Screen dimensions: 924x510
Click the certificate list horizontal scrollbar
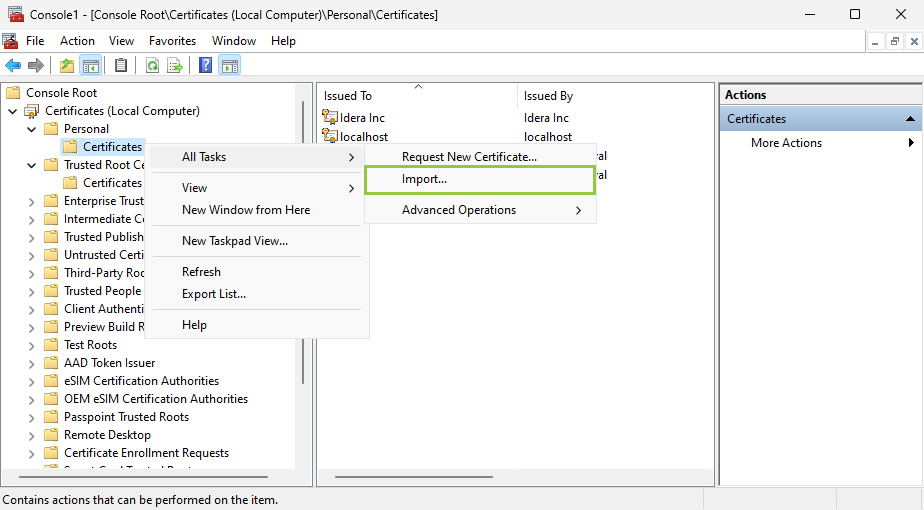(414, 476)
